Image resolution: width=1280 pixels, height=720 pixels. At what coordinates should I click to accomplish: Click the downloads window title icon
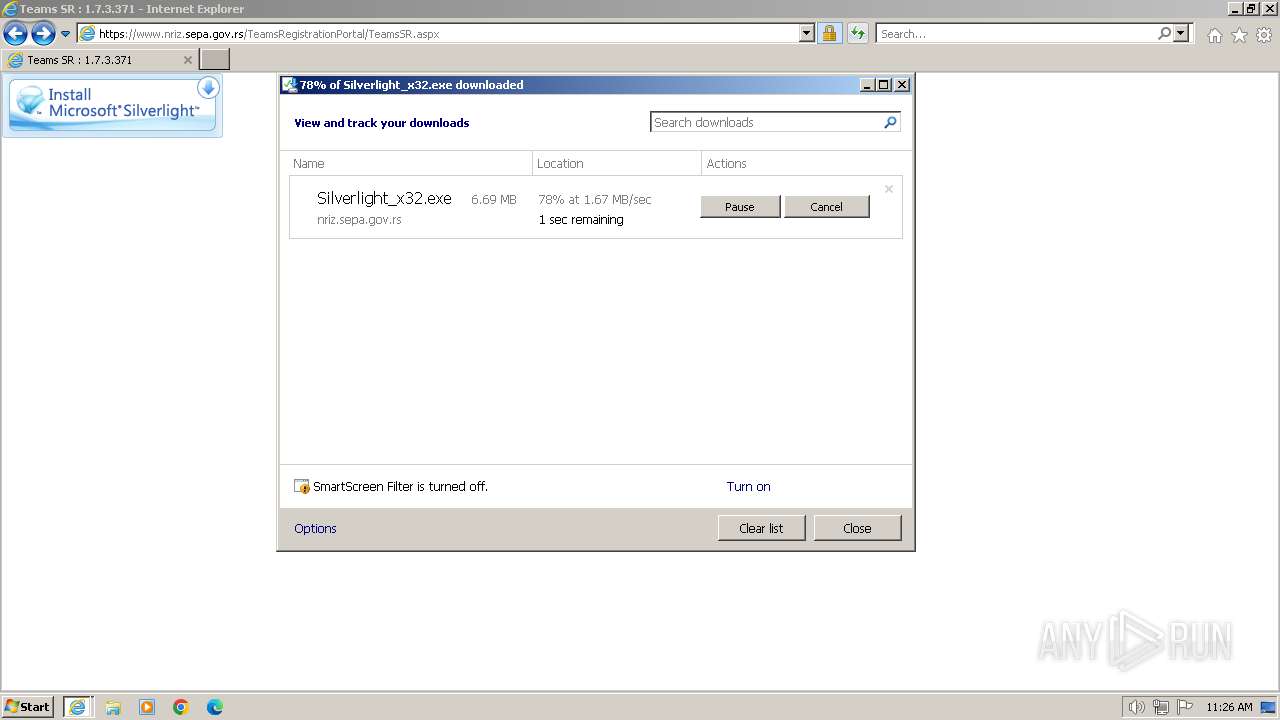click(289, 85)
